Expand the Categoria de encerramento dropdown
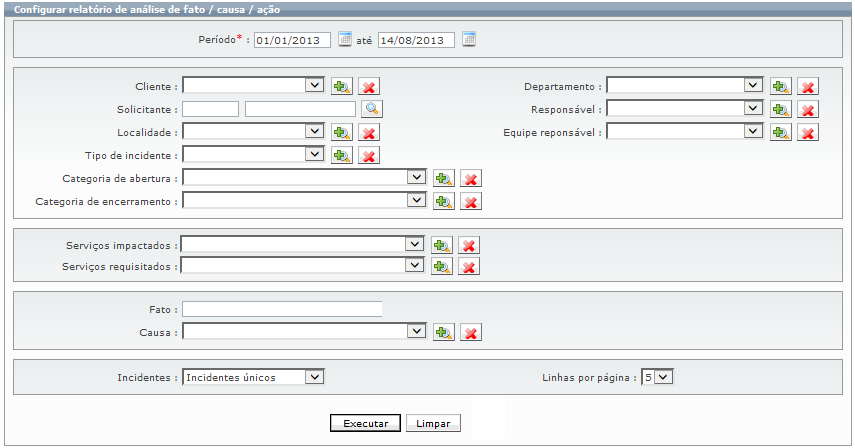Screen dimensions: 855x448 304,200
